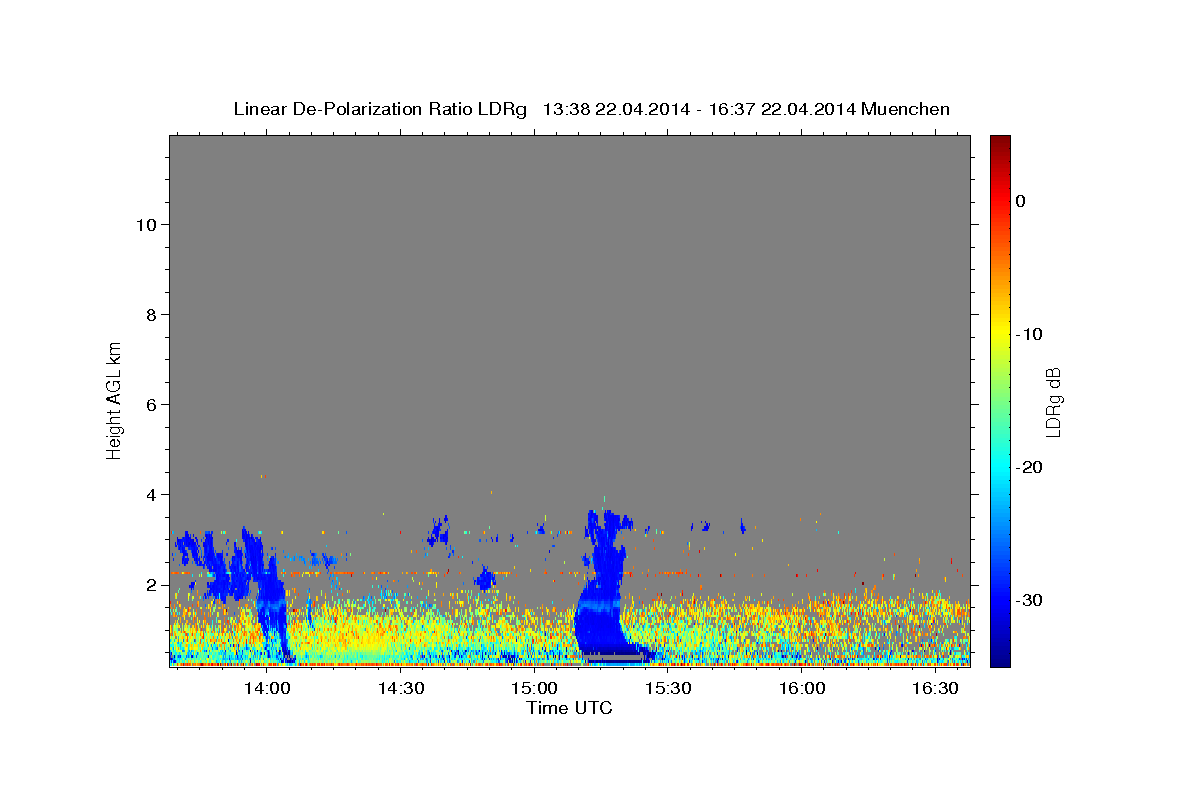Click the colorbar value -30
This screenshot has width=1200, height=800.
[1028, 600]
